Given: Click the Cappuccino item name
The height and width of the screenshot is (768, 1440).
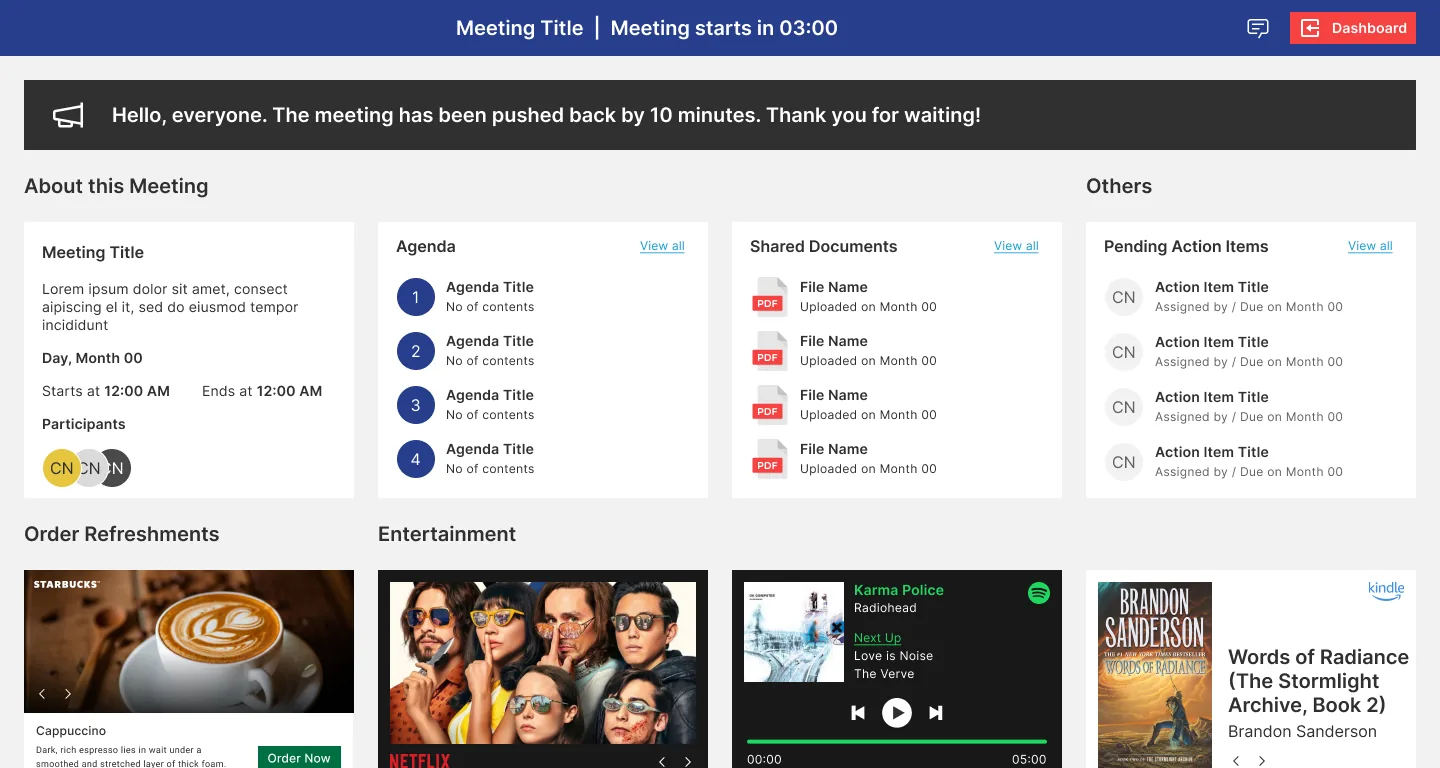Looking at the screenshot, I should pyautogui.click(x=71, y=731).
